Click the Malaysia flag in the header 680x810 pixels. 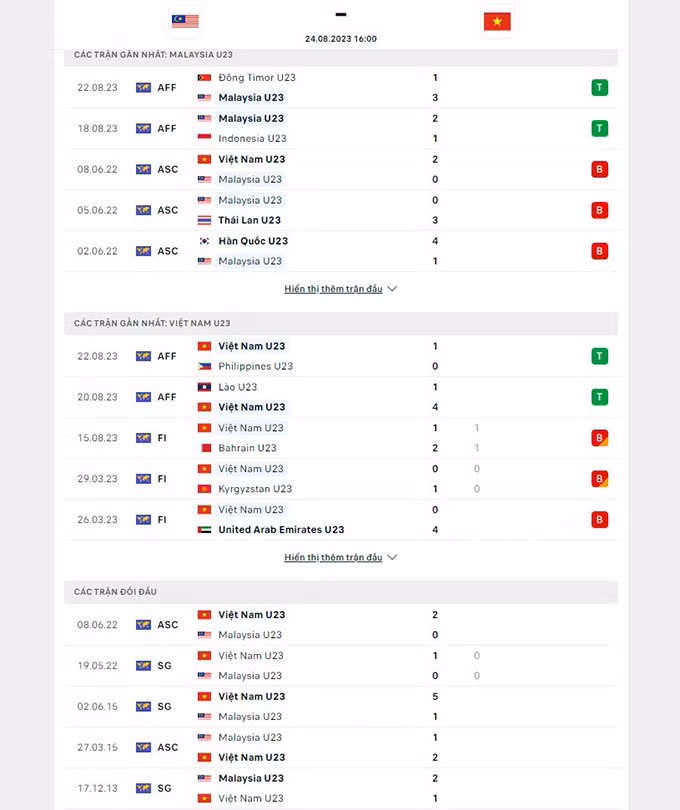(185, 21)
